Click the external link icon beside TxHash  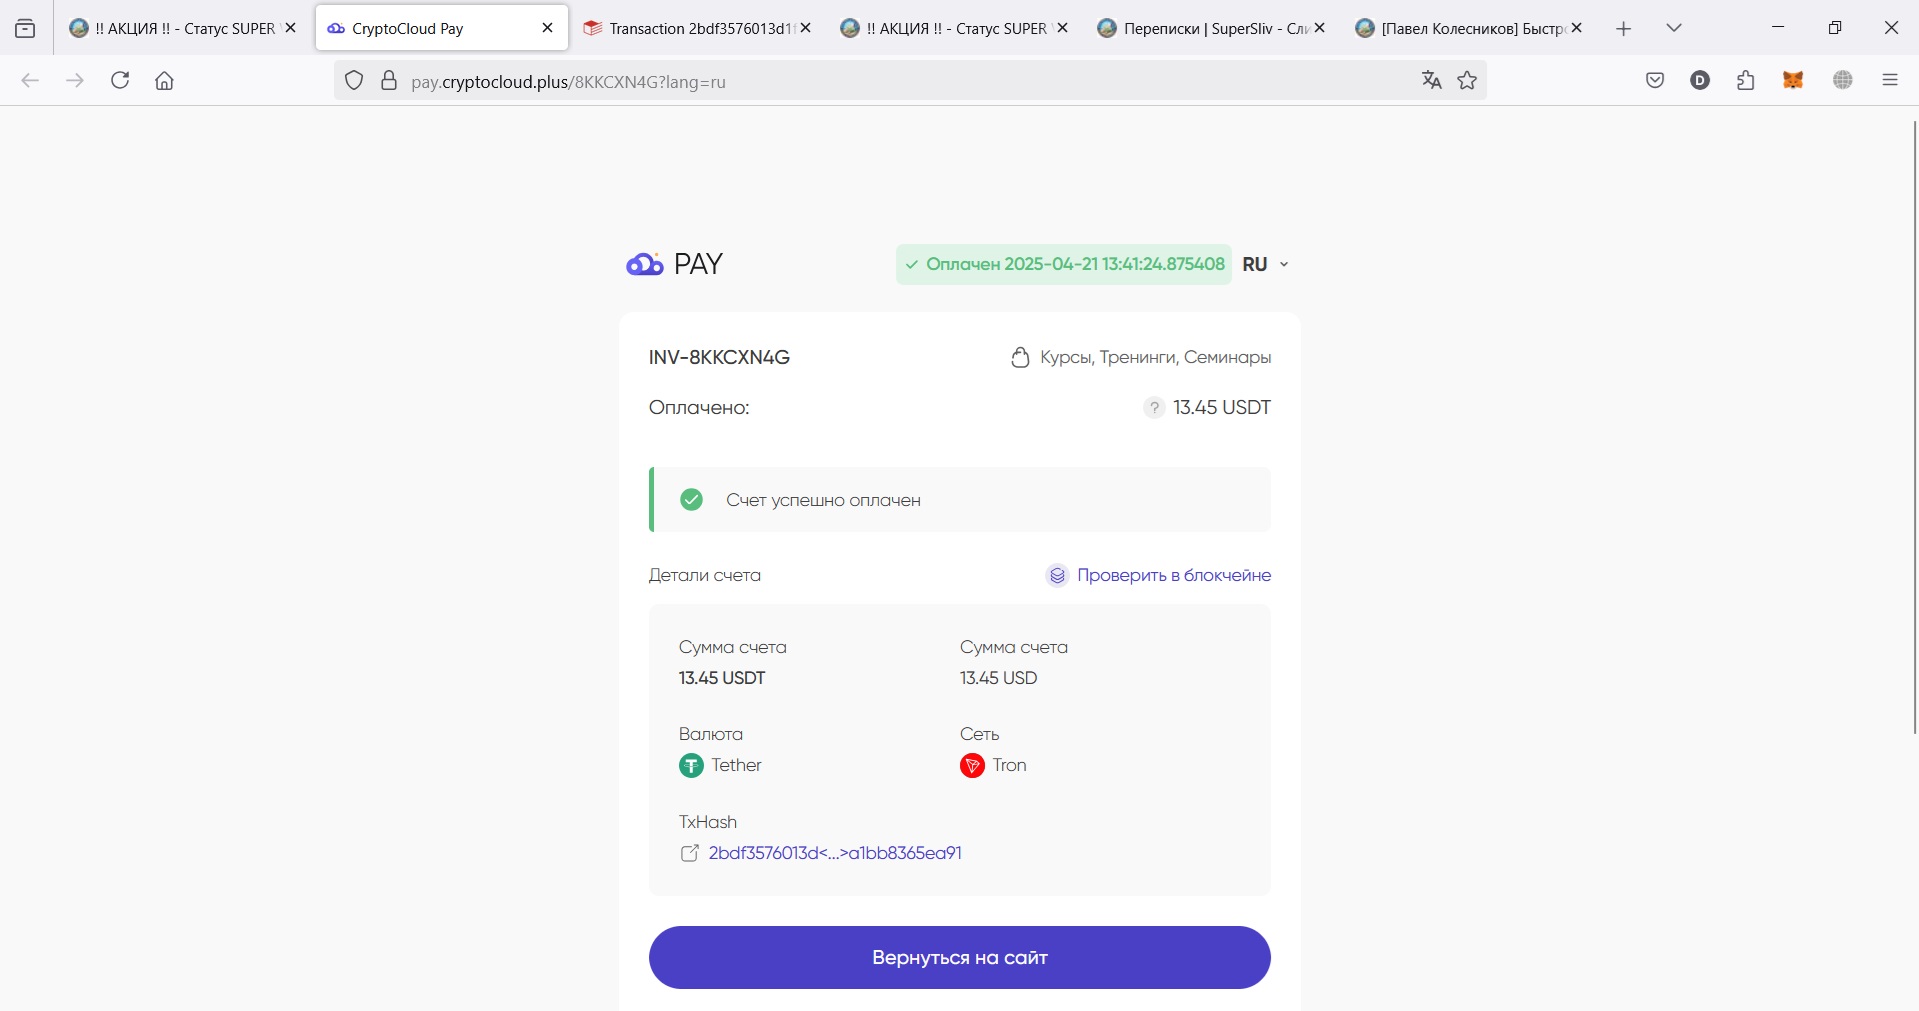click(689, 853)
